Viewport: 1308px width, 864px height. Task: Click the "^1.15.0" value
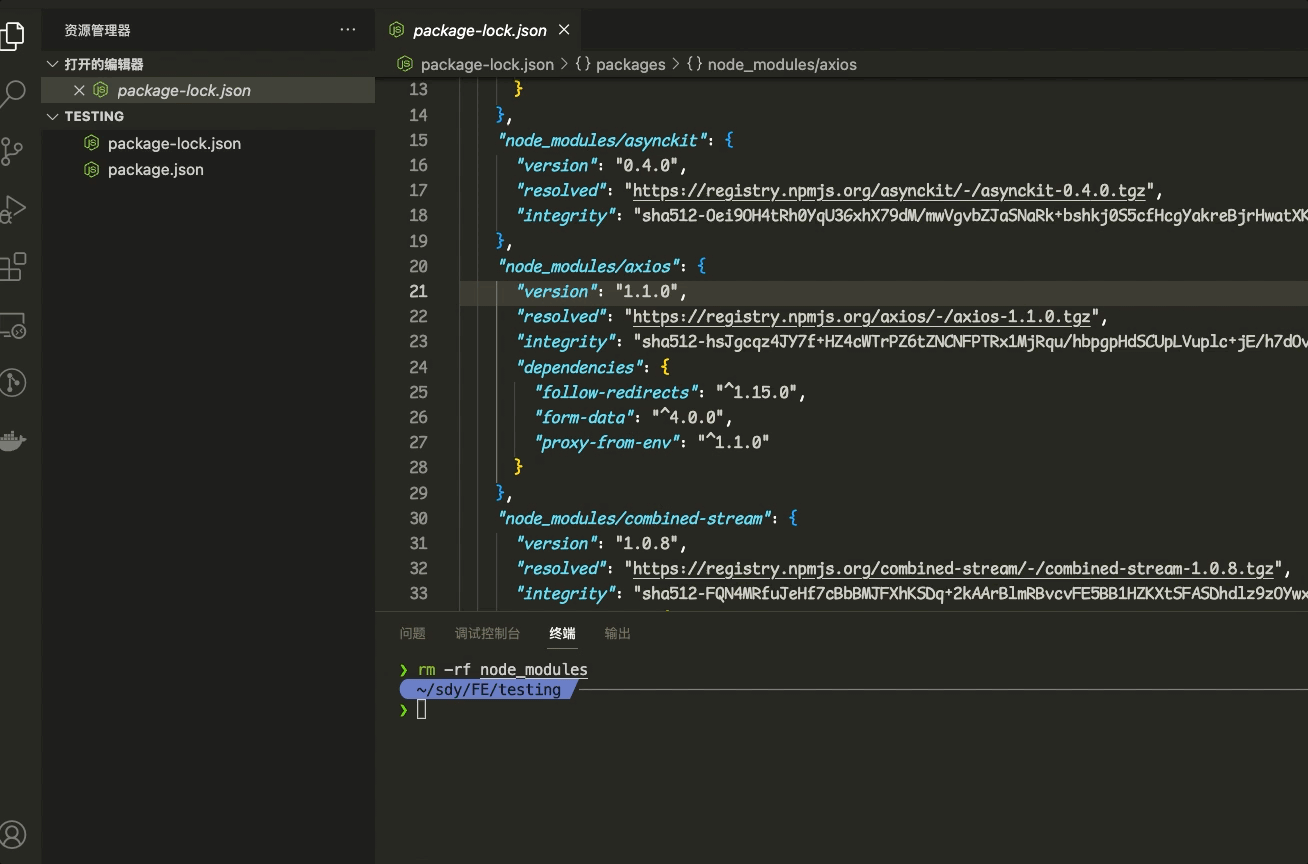757,392
